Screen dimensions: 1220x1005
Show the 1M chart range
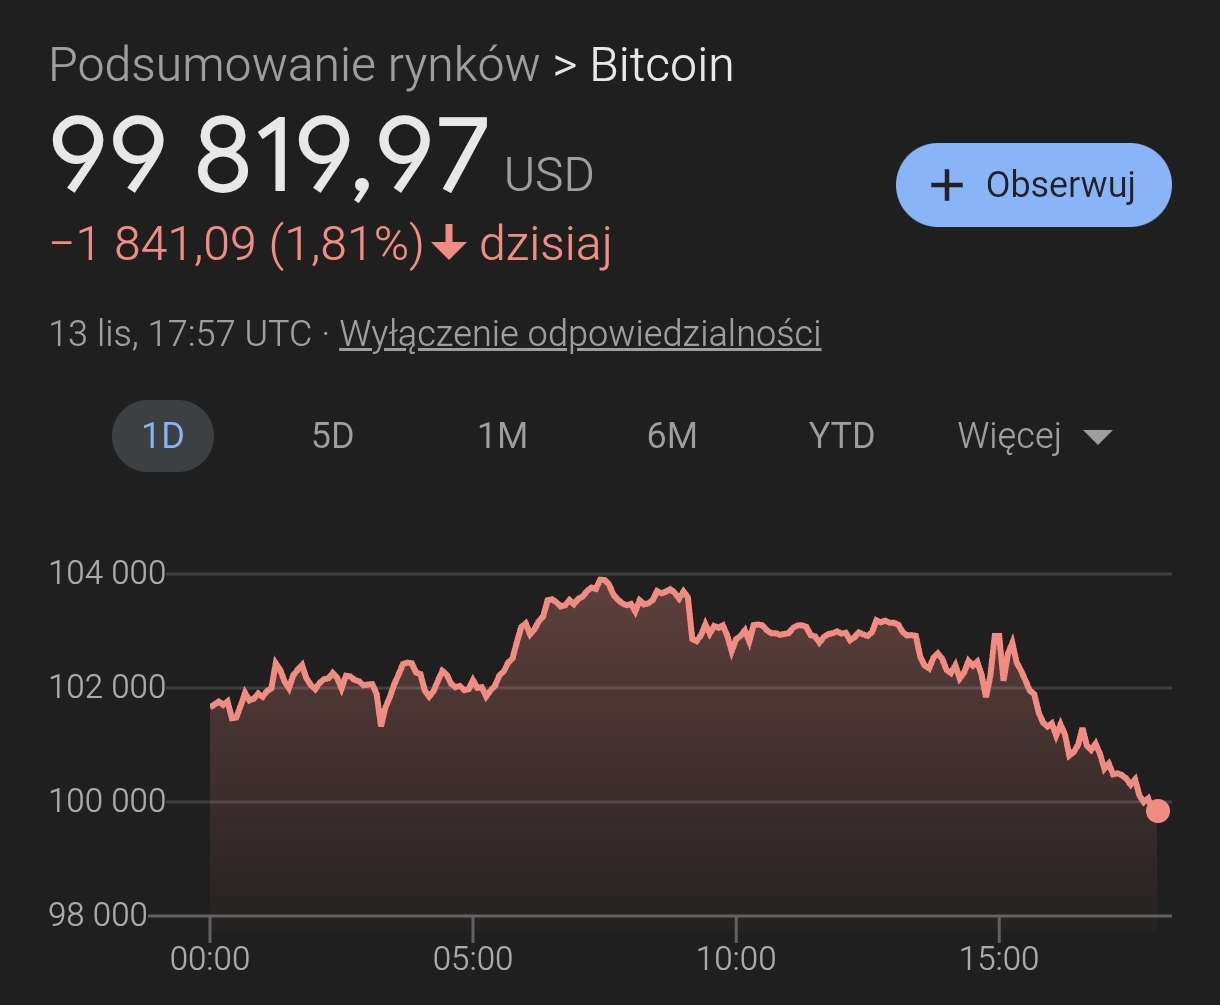pos(502,436)
